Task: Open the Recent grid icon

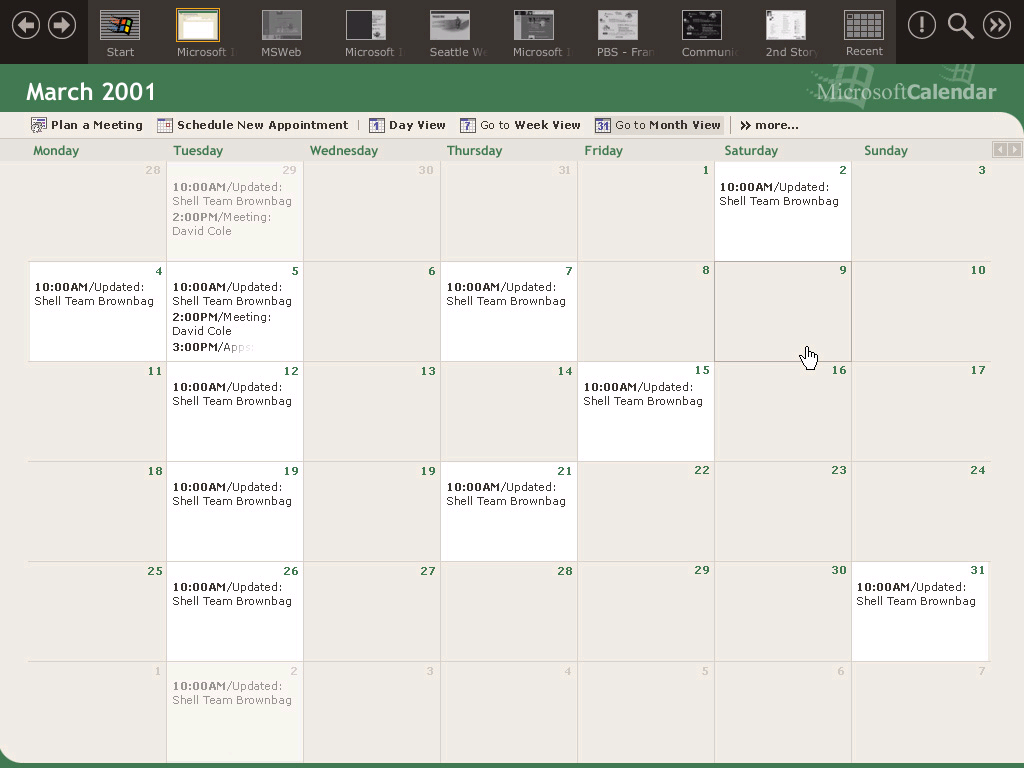Action: pos(864,33)
